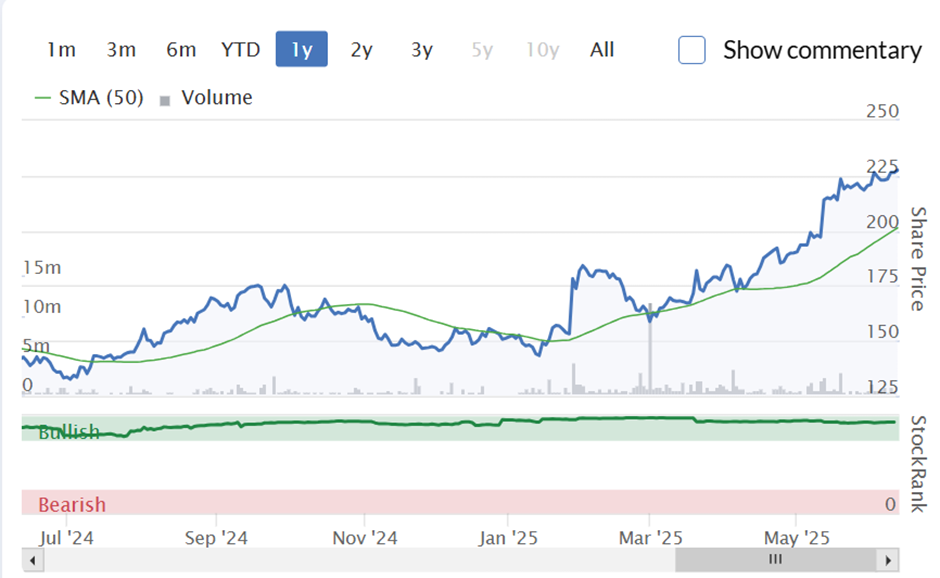Click the Bearish StockRank label
Screen dimensions: 940x578
click(72, 505)
